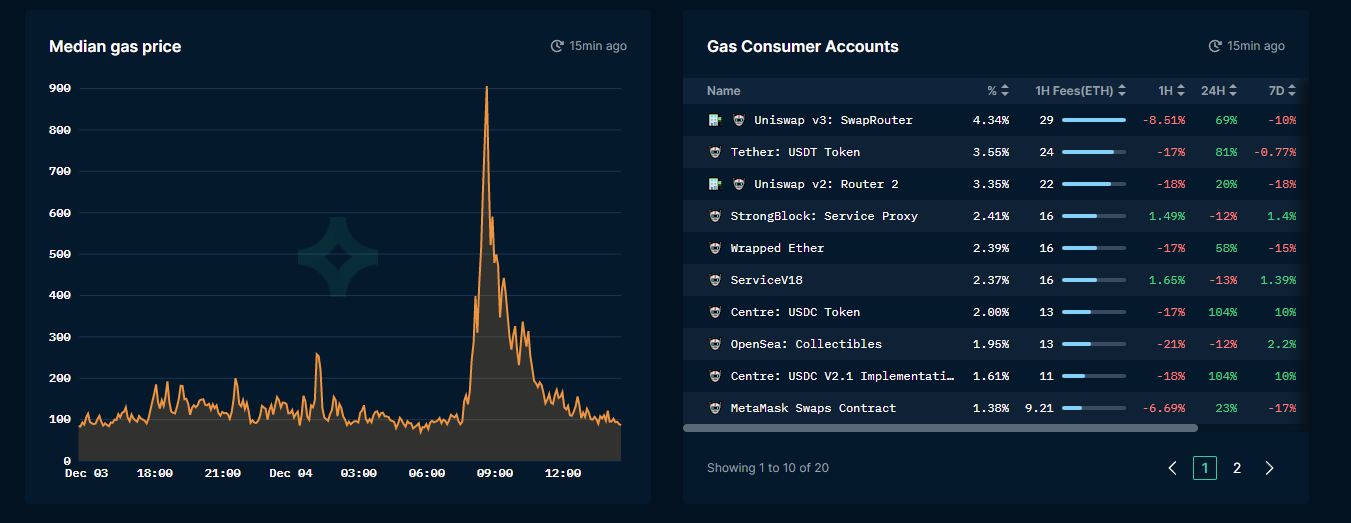Click the 1.49% 1H value for StrongBlock

1167,216
